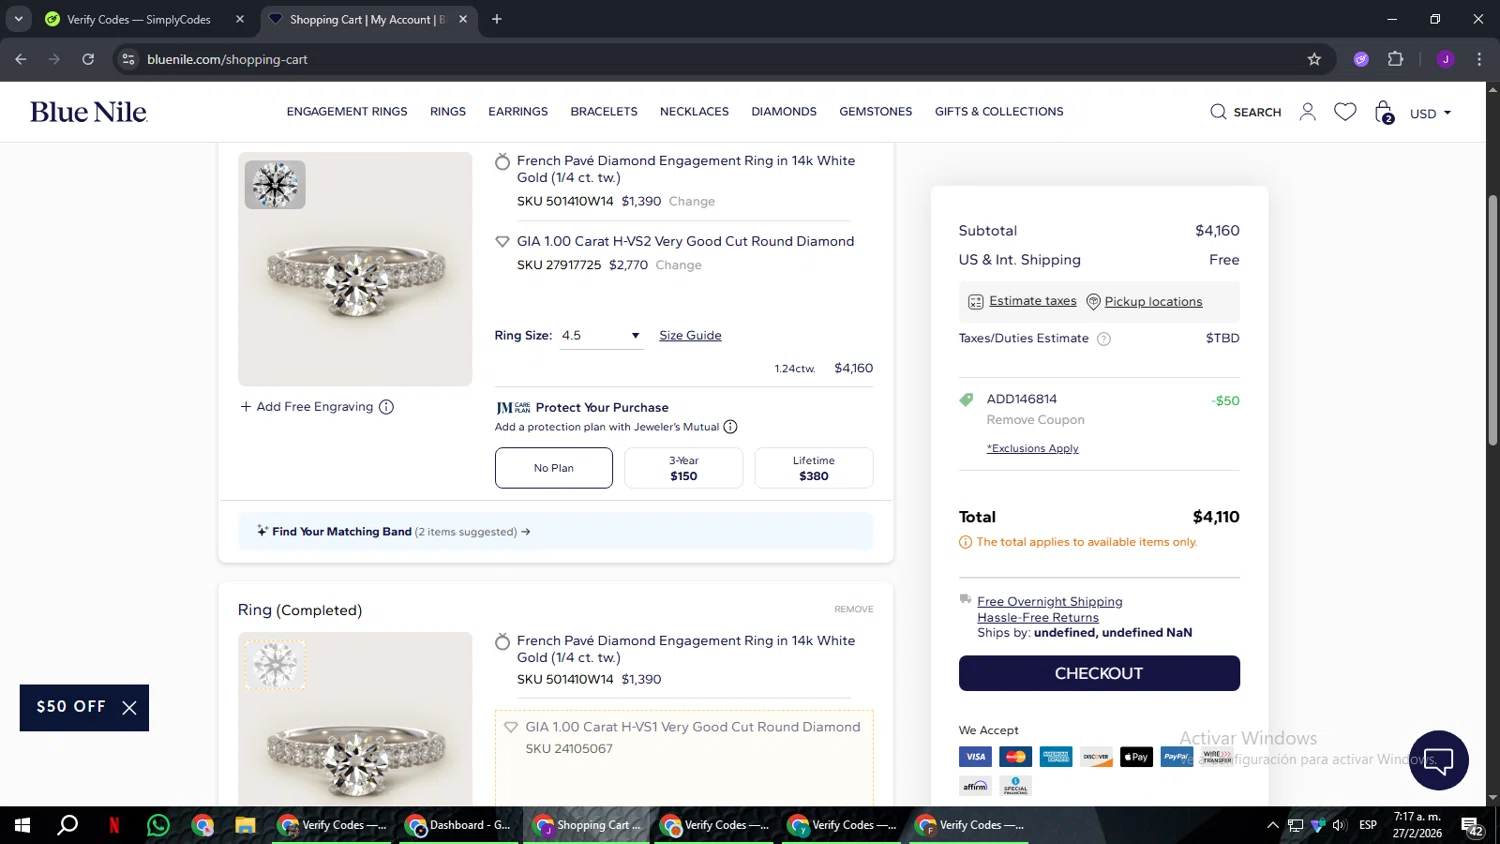Remove the second completed ring
Viewport: 1500px width, 844px height.
coord(853,610)
